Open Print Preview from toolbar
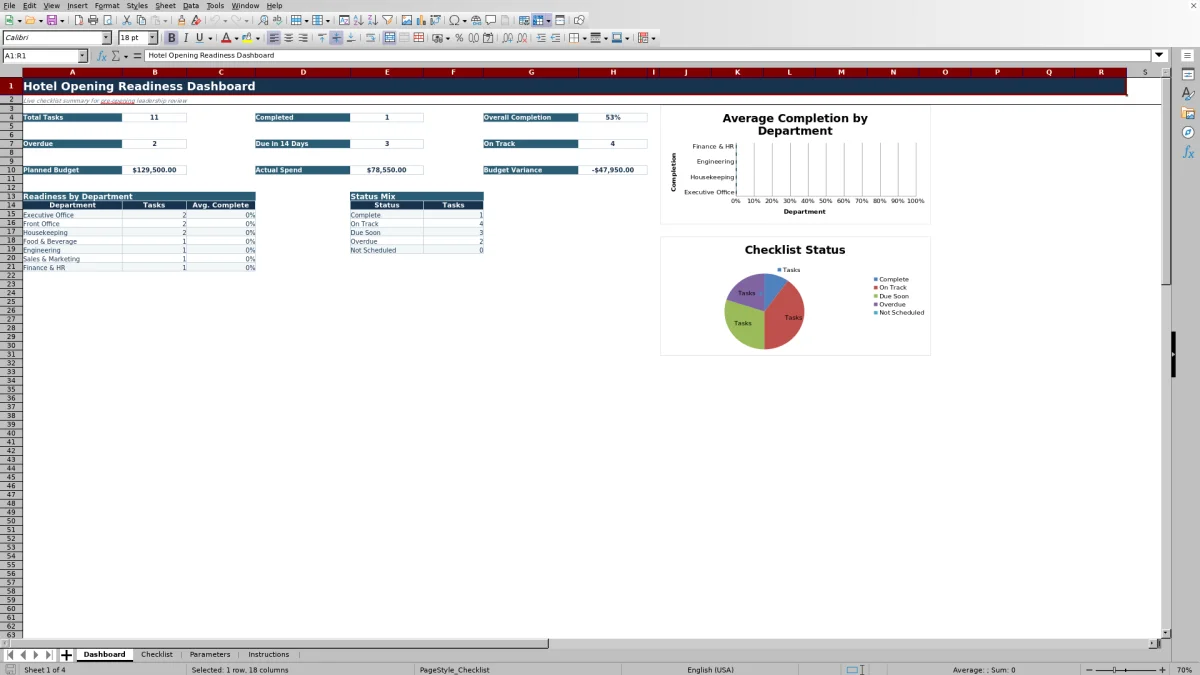Image resolution: width=1200 pixels, height=675 pixels. (x=107, y=20)
